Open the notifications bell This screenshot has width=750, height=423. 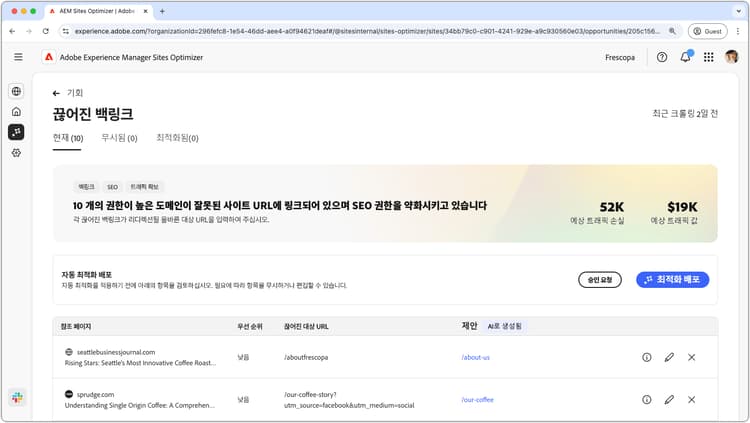[685, 57]
